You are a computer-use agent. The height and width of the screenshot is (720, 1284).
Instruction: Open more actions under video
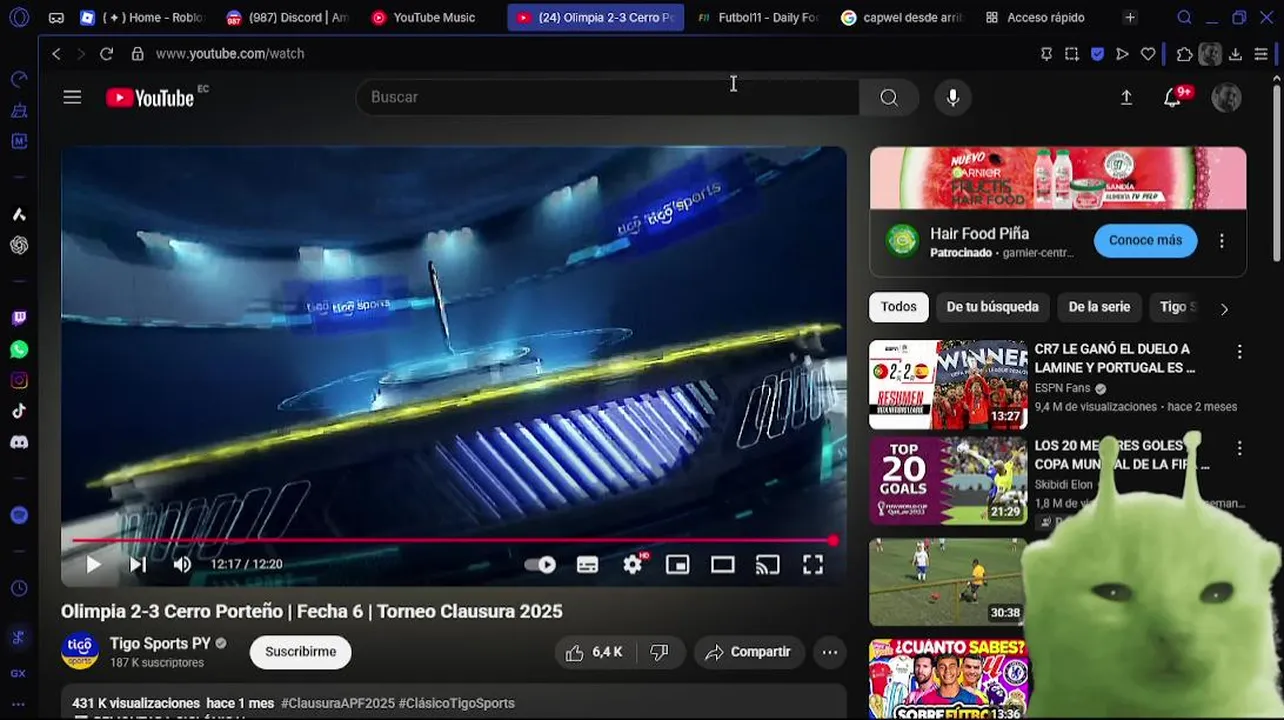(830, 652)
